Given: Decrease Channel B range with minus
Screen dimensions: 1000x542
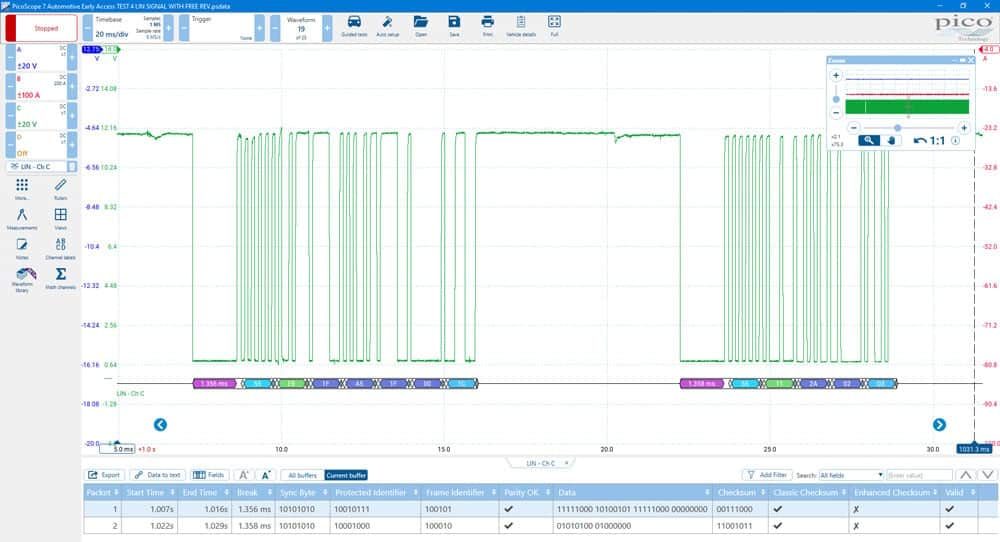Looking at the screenshot, I should tap(10, 87).
